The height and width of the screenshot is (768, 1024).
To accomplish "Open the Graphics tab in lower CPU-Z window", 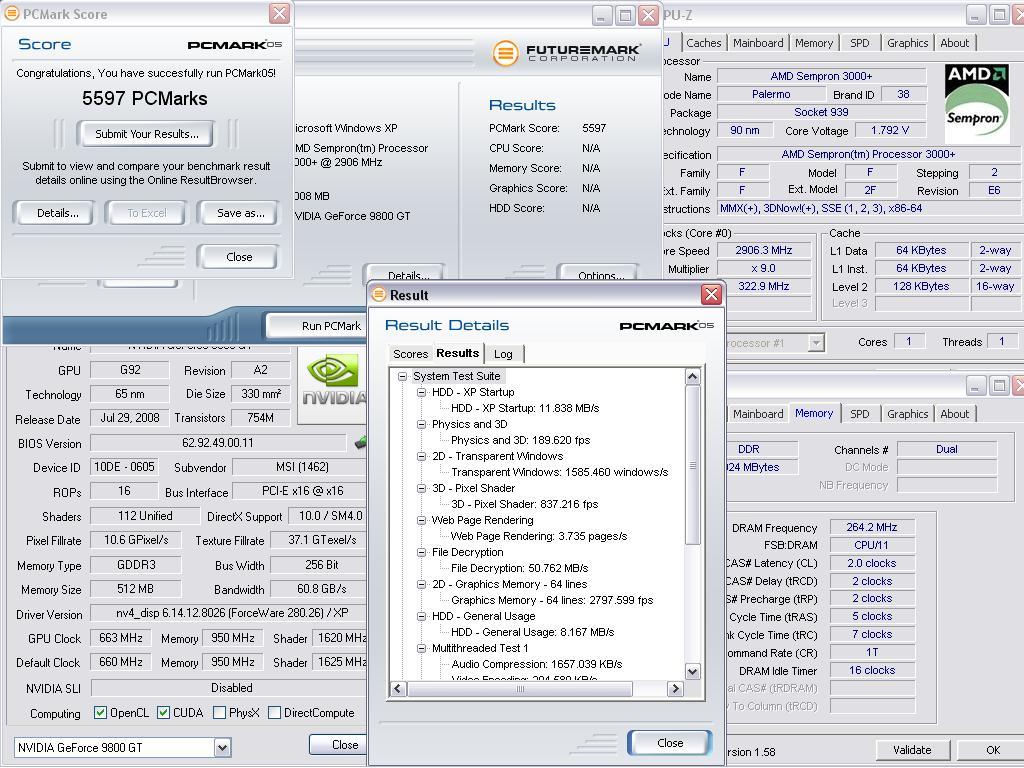I will 907,414.
